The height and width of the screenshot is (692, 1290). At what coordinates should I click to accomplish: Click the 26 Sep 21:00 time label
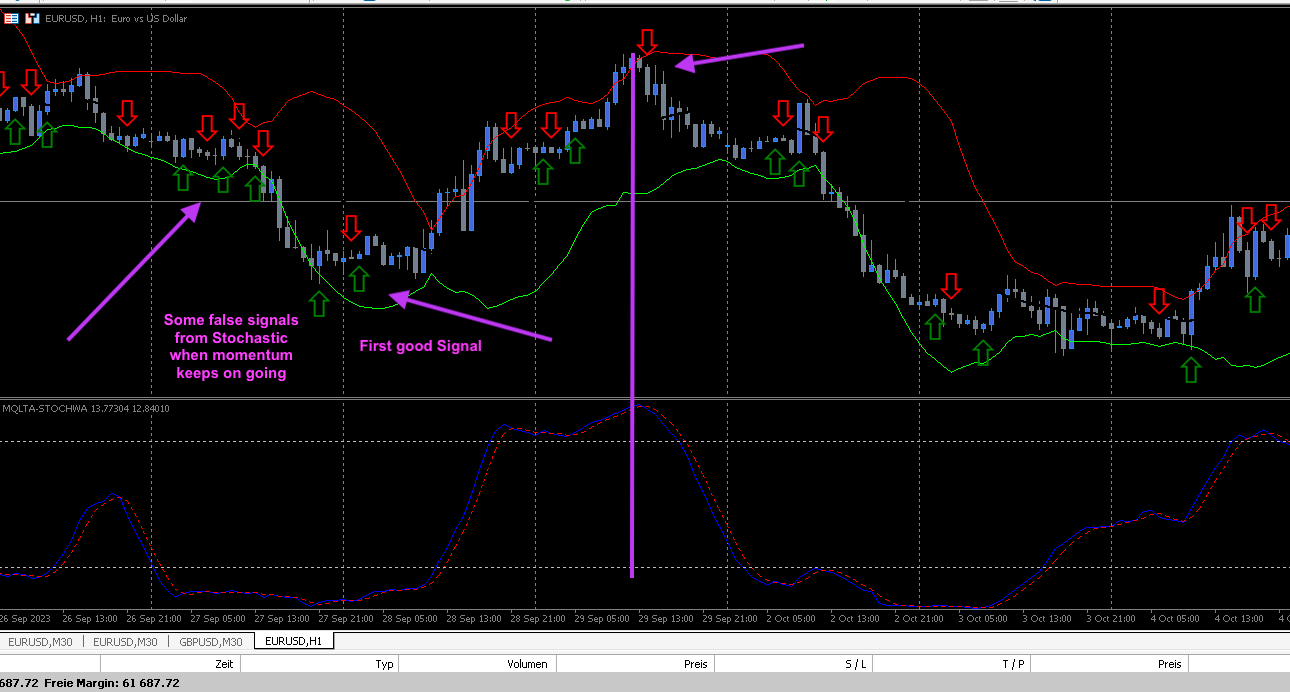tap(154, 619)
